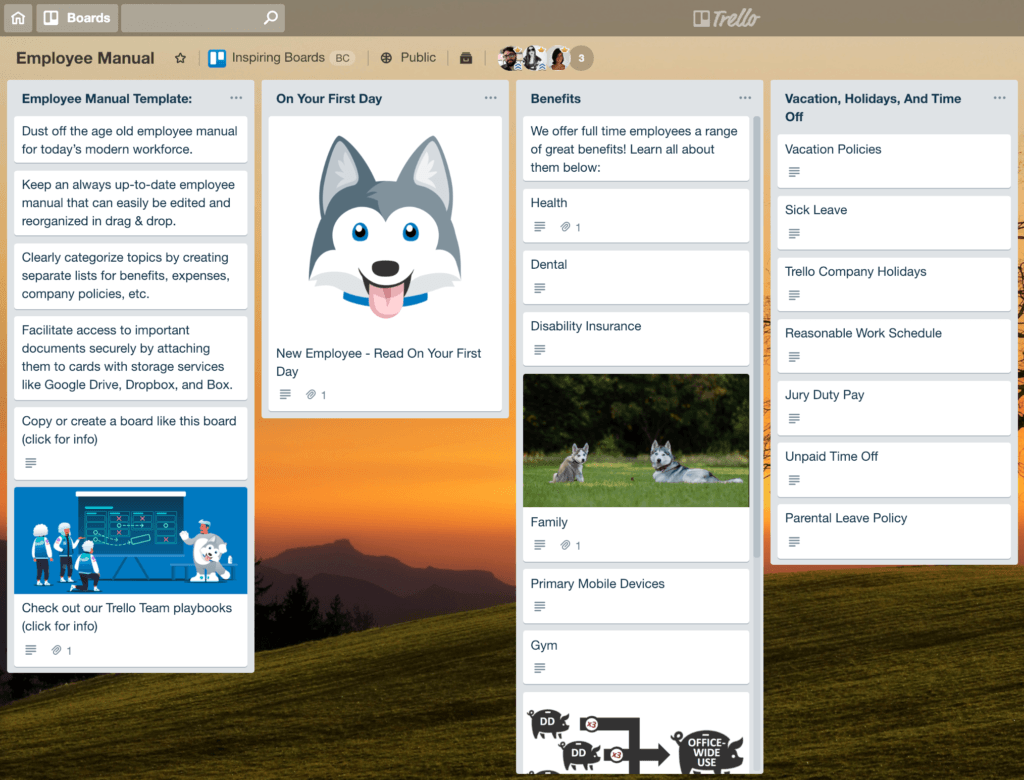
Task: Click the Trello logo in header
Action: 726,18
